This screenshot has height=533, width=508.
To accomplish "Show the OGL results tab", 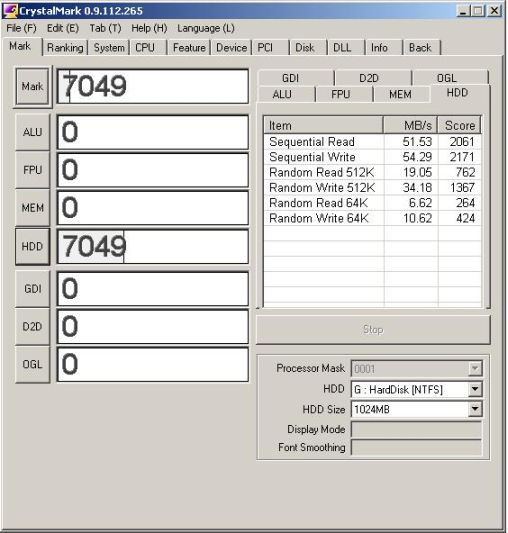I will (x=450, y=78).
